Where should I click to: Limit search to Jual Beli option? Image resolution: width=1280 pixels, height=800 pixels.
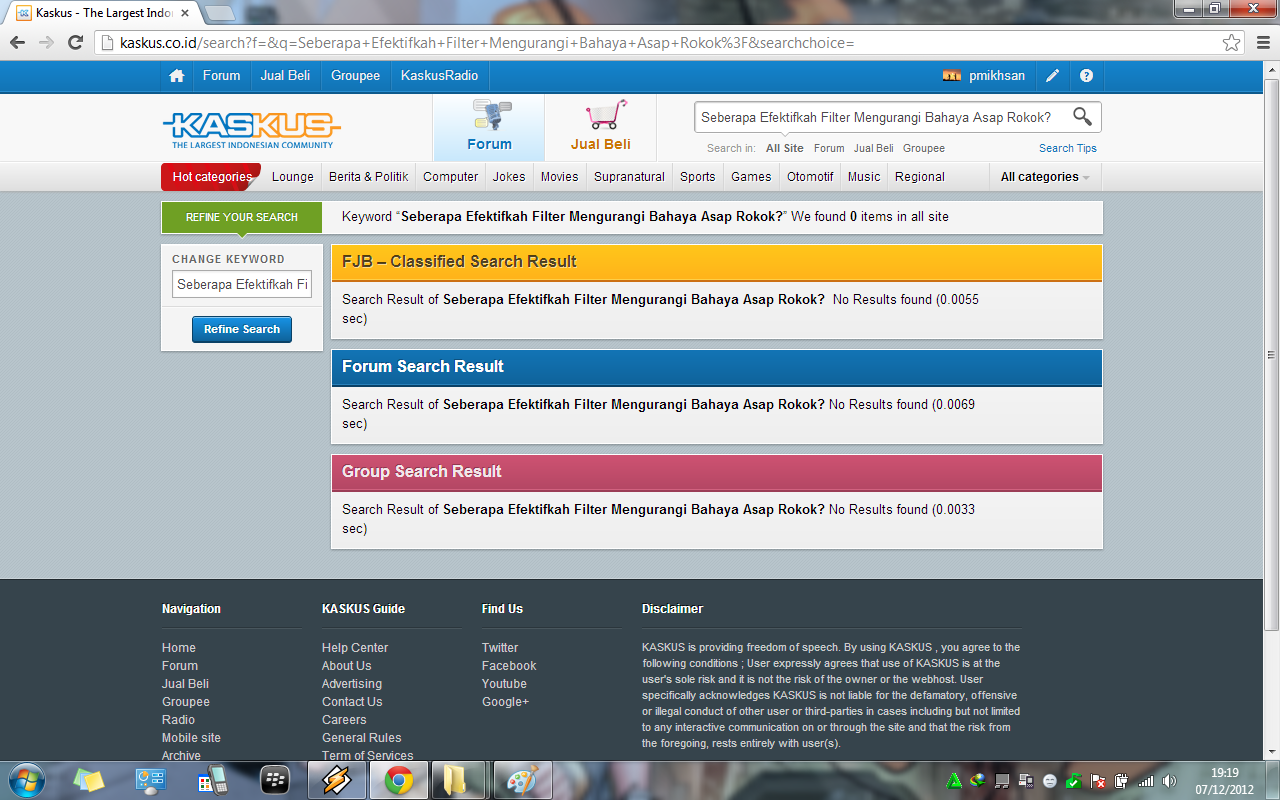[874, 148]
